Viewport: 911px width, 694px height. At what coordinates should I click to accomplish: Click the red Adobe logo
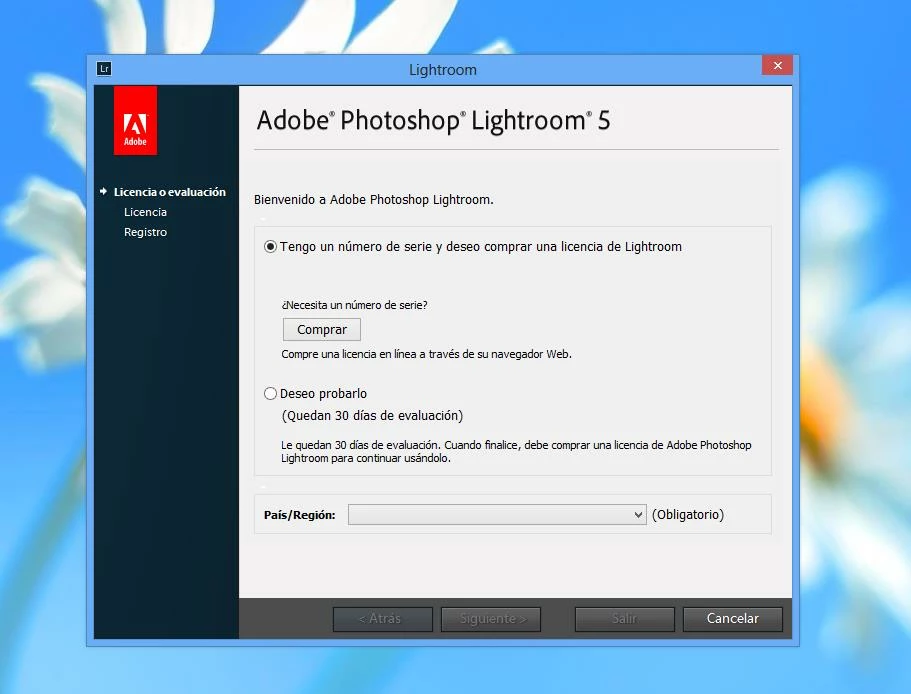(135, 121)
